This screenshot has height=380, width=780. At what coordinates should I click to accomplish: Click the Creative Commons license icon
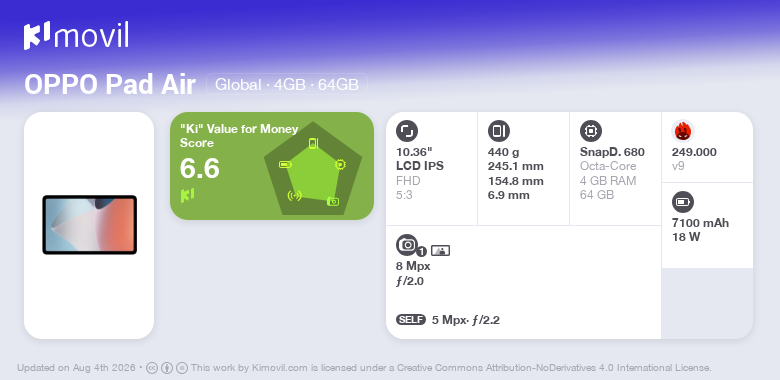pos(152,368)
